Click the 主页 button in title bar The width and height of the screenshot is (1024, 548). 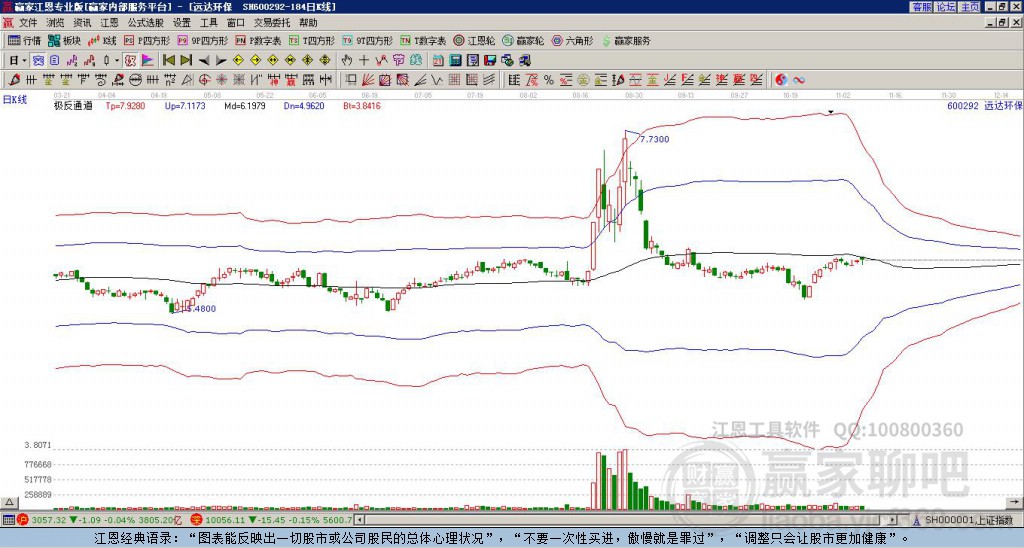pyautogui.click(x=969, y=7)
